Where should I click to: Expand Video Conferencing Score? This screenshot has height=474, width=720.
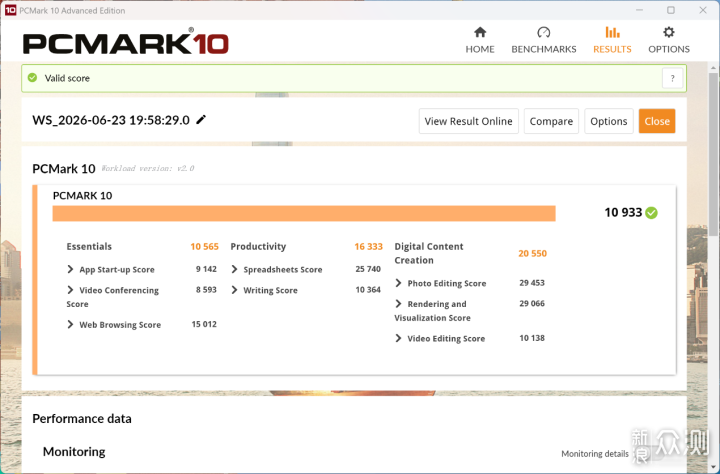click(70, 290)
